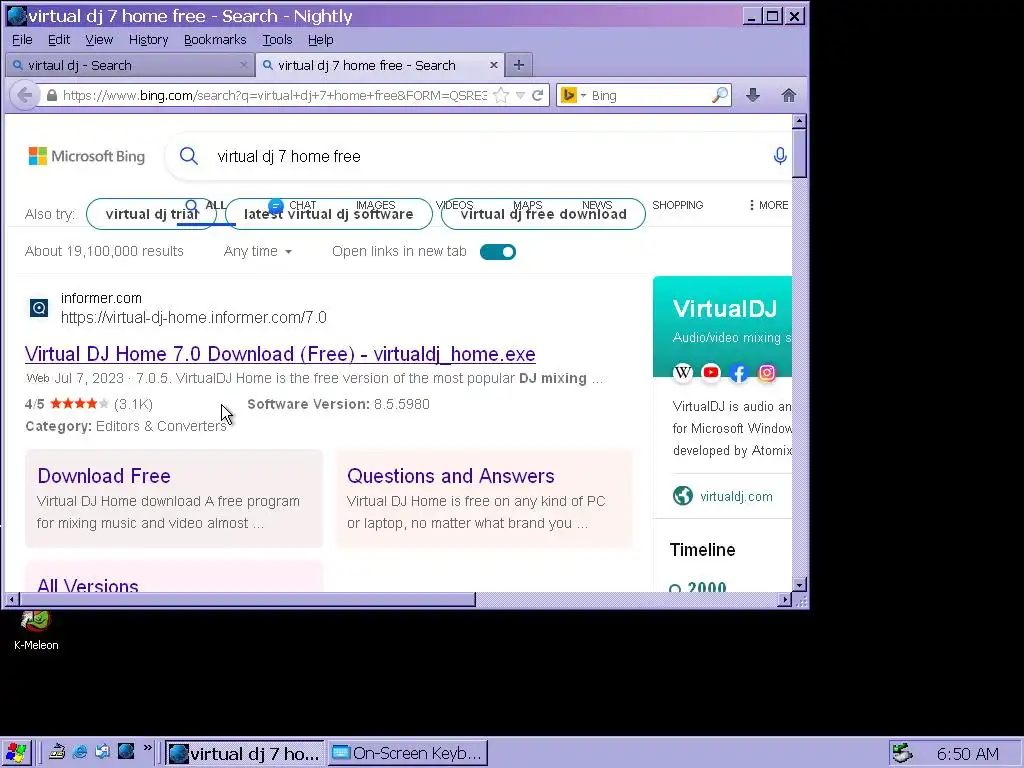Open the View menu
Screen dimensions: 1024x768
tap(99, 40)
